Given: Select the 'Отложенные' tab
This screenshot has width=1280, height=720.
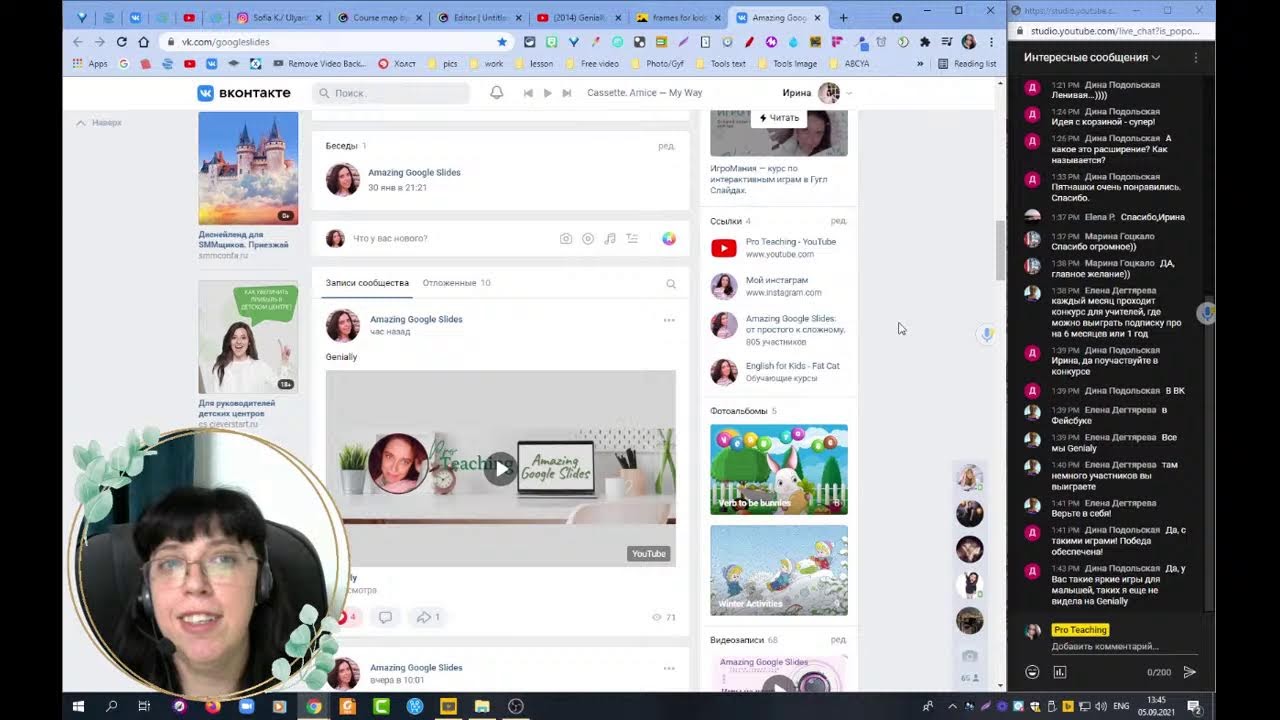Looking at the screenshot, I should tap(456, 283).
